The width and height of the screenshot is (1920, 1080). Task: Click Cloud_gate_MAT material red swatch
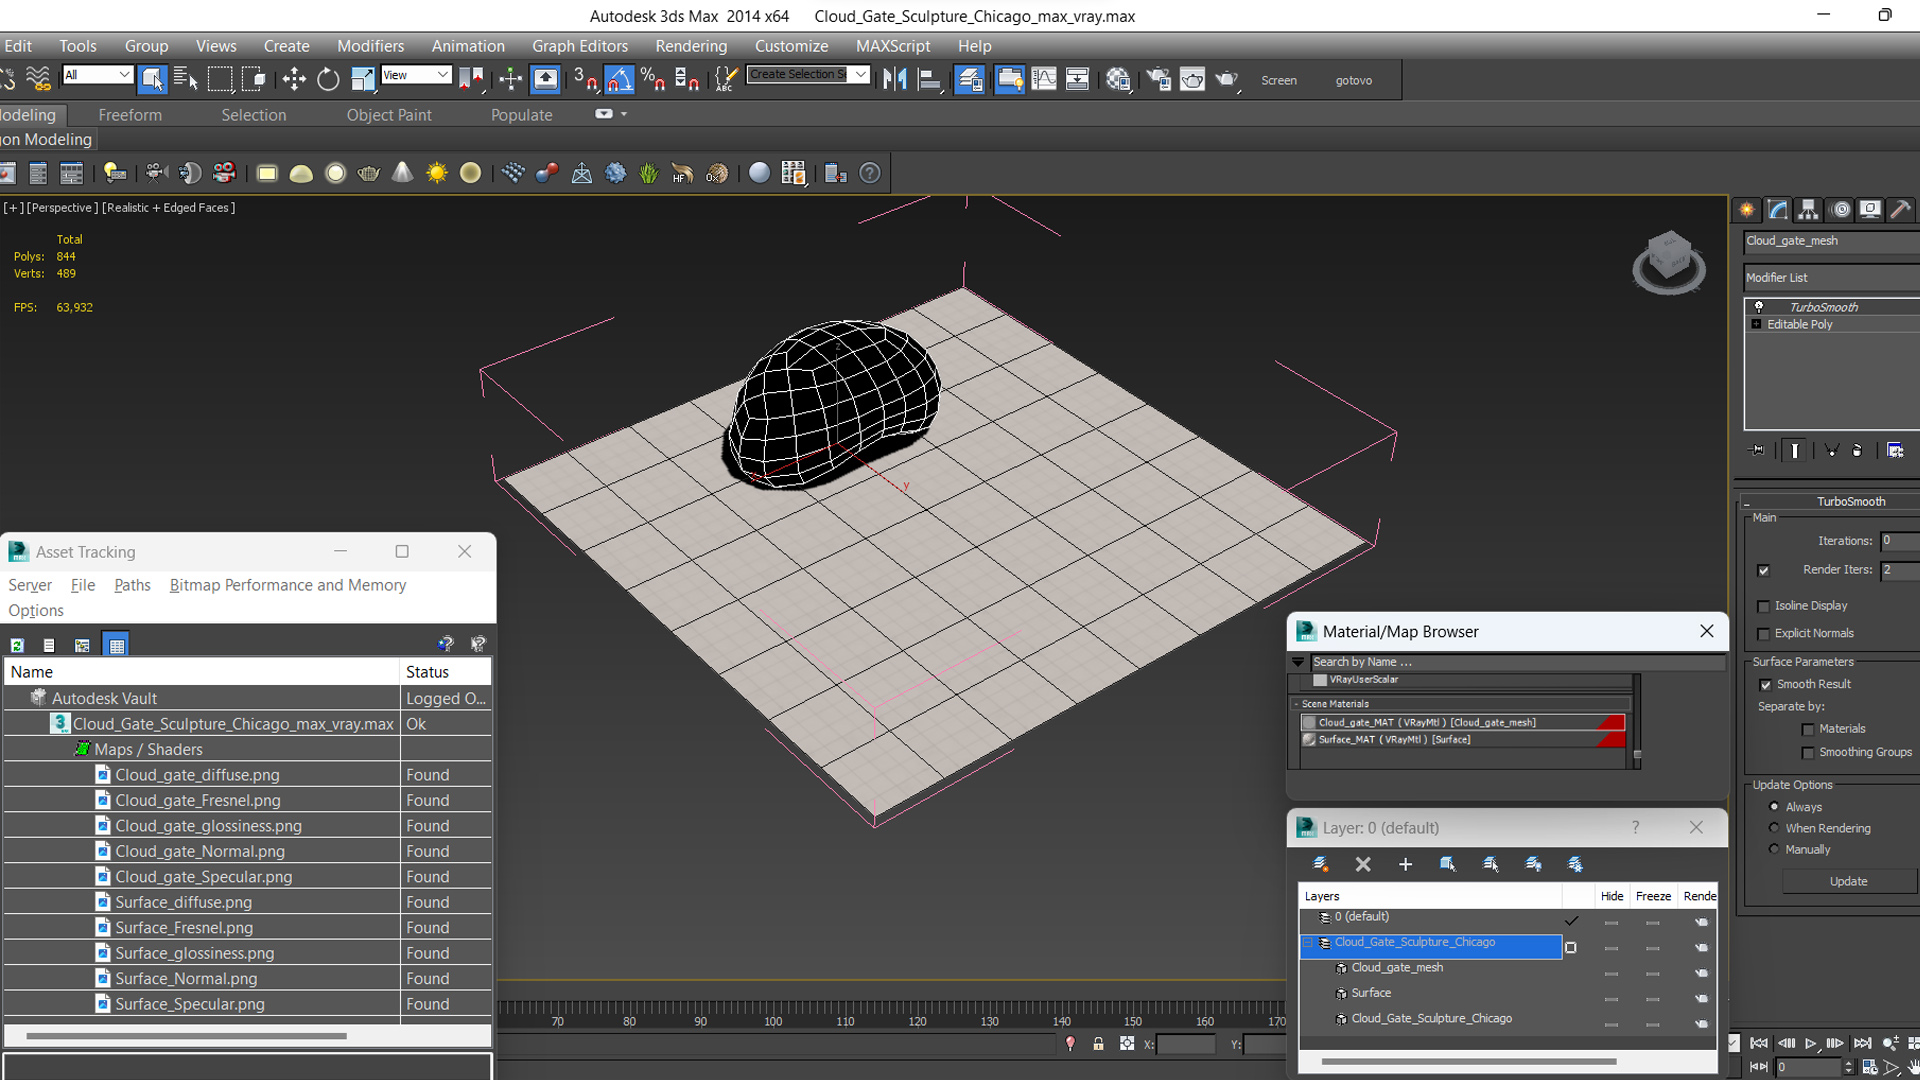click(1611, 722)
